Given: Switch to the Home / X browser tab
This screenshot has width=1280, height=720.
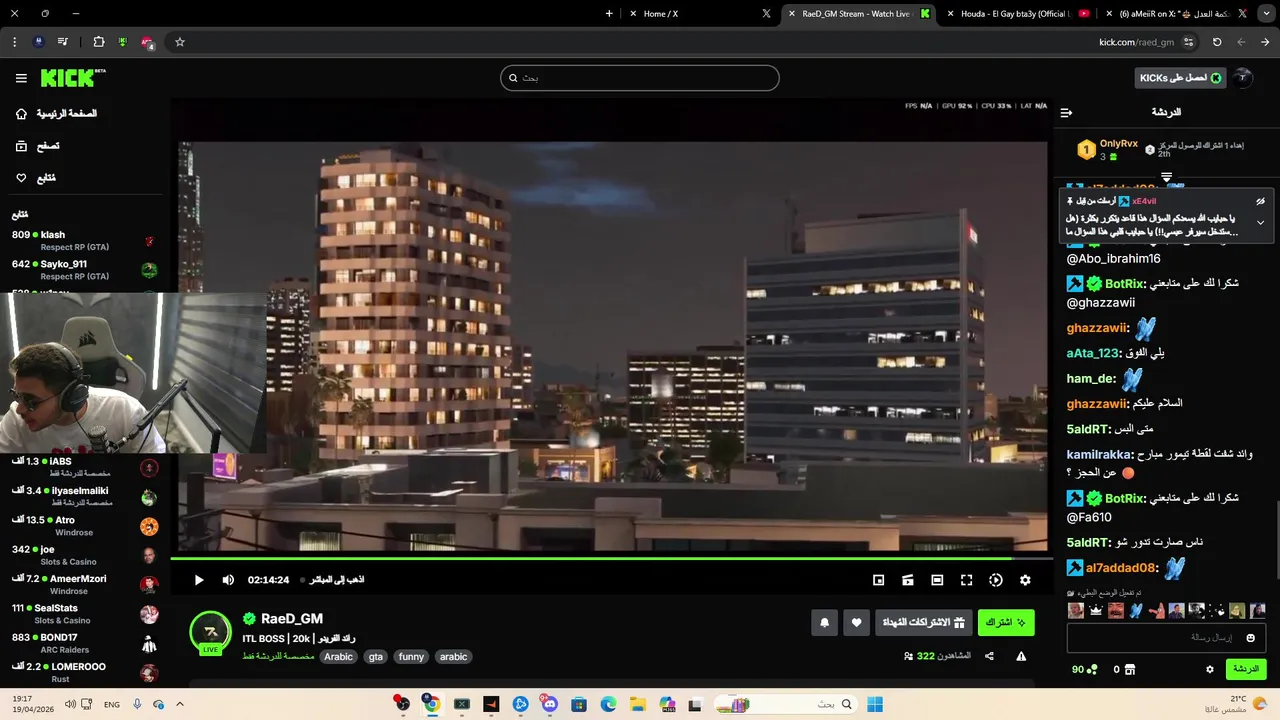Looking at the screenshot, I should pyautogui.click(x=700, y=14).
